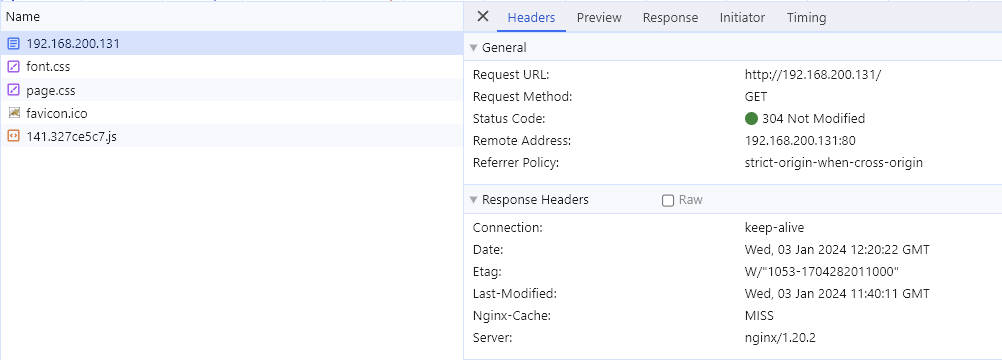The height and width of the screenshot is (360, 1002).
Task: Select the 141.327ce5c7.js request
Action: (232, 136)
